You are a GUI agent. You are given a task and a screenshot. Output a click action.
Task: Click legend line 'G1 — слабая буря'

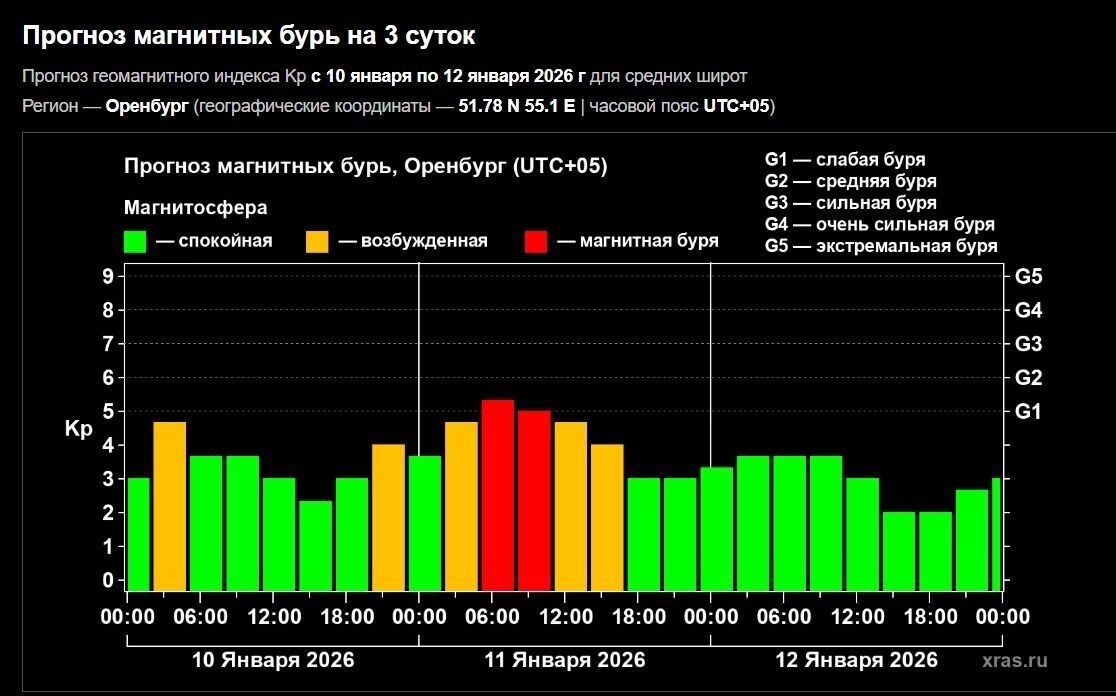pyautogui.click(x=845, y=159)
